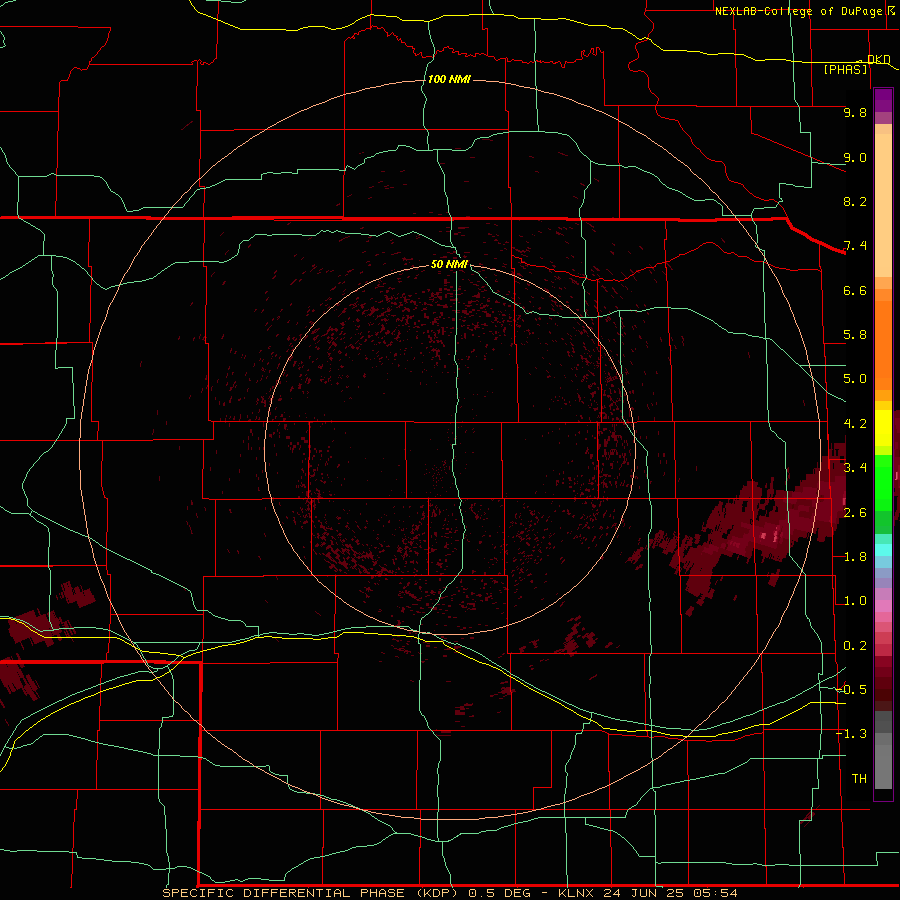Click the light peach segment of color bar
This screenshot has width=900, height=900.
click(883, 205)
